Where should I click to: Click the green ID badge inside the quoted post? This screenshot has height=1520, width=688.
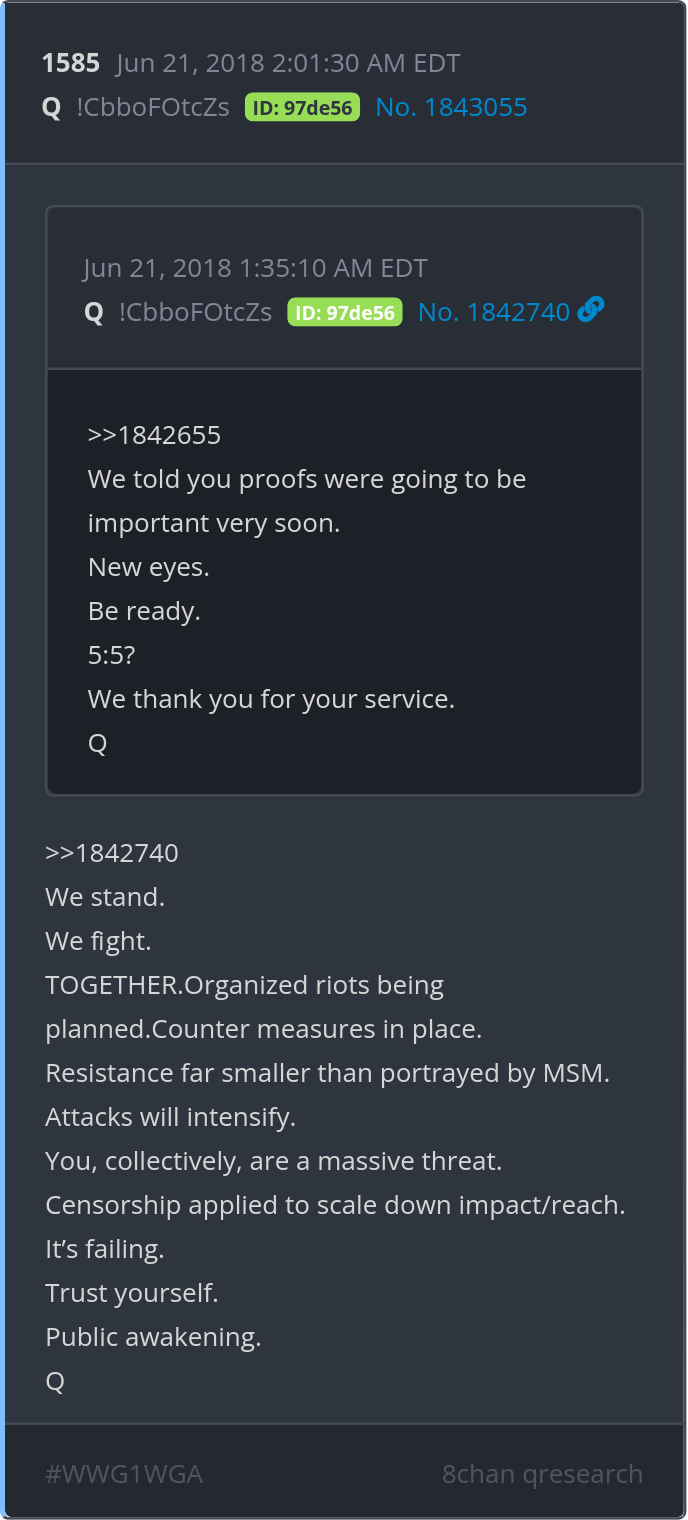345,312
